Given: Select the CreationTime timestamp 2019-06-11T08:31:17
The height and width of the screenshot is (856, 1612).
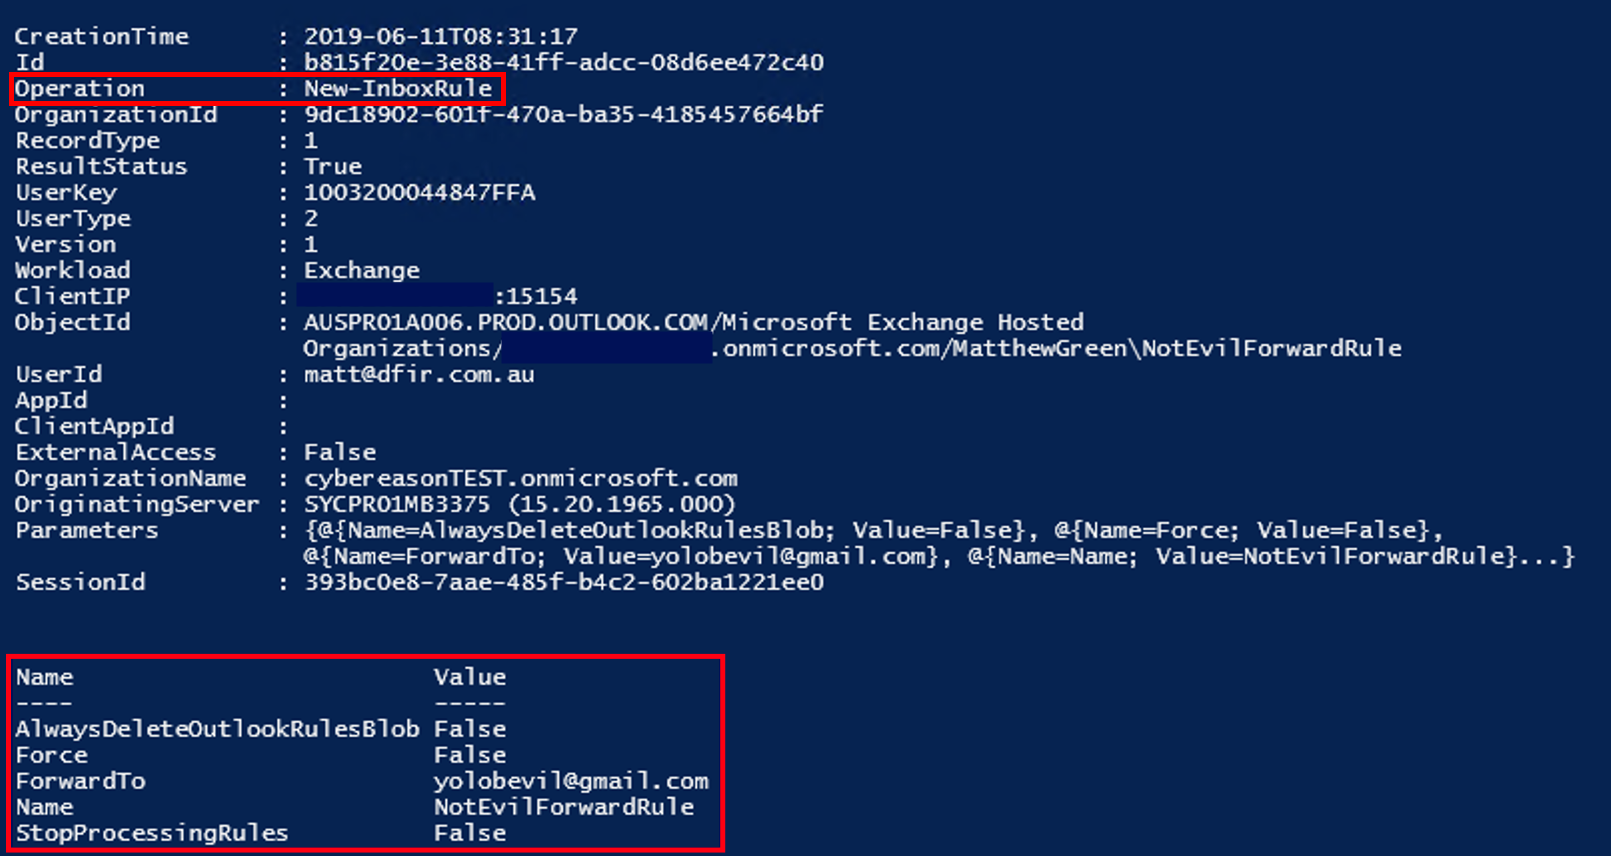Looking at the screenshot, I should click(x=441, y=36).
